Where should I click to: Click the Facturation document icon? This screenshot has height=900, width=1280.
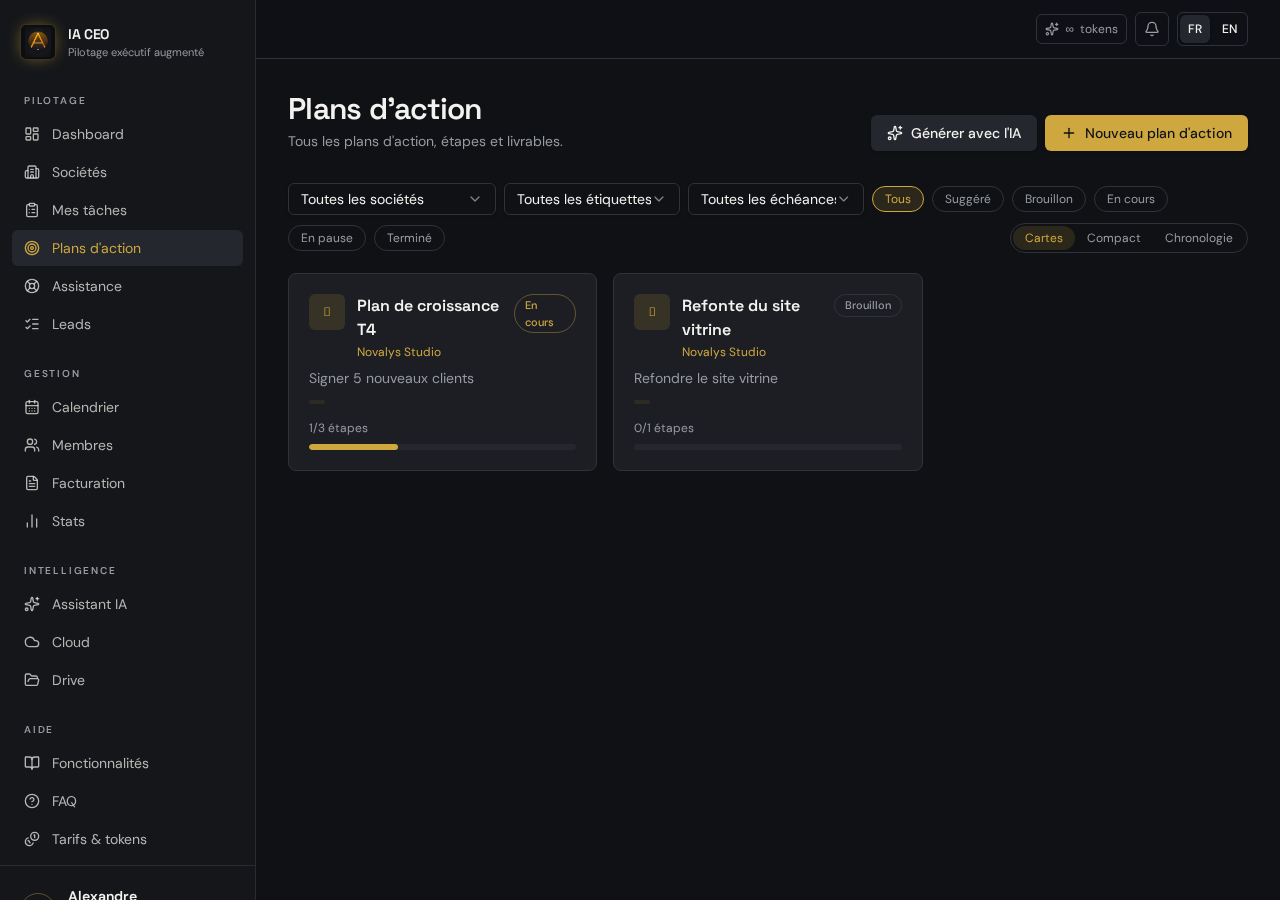(32, 483)
